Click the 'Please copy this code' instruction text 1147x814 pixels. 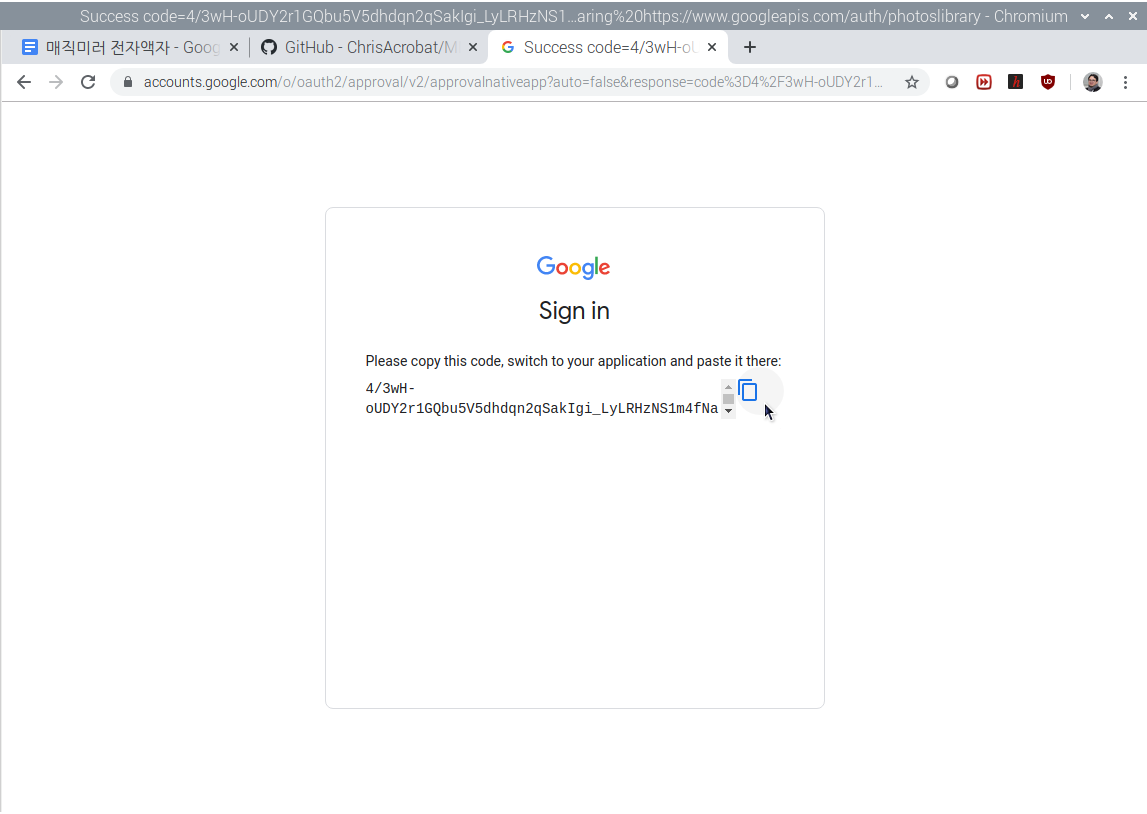574,361
